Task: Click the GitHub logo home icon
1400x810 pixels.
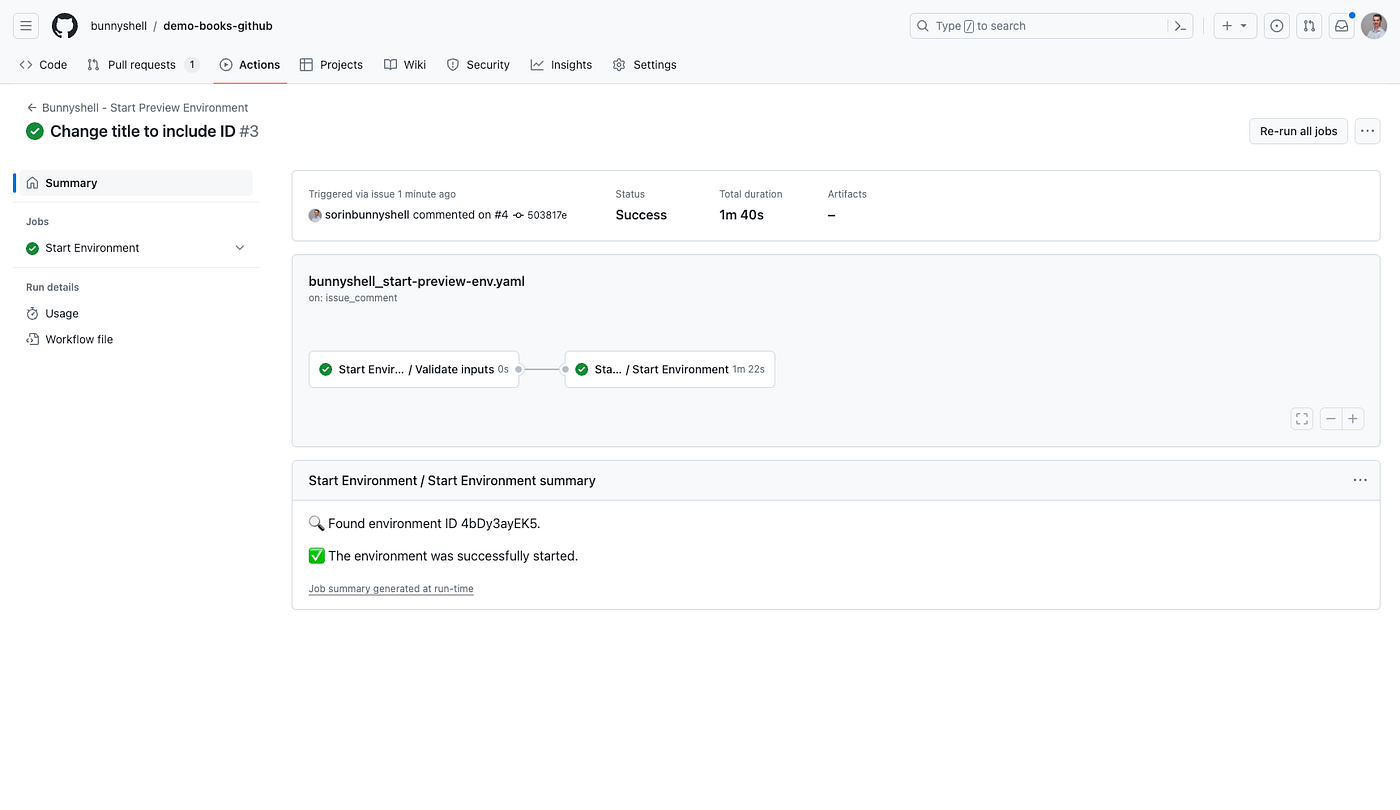Action: (x=65, y=26)
